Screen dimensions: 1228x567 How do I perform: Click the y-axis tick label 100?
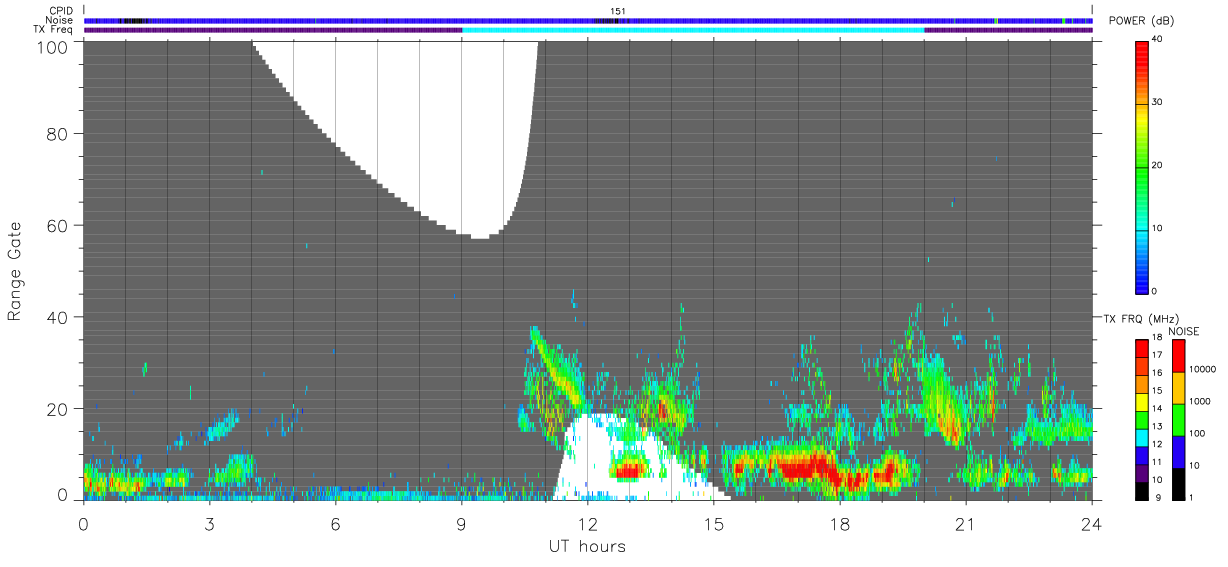(52, 47)
